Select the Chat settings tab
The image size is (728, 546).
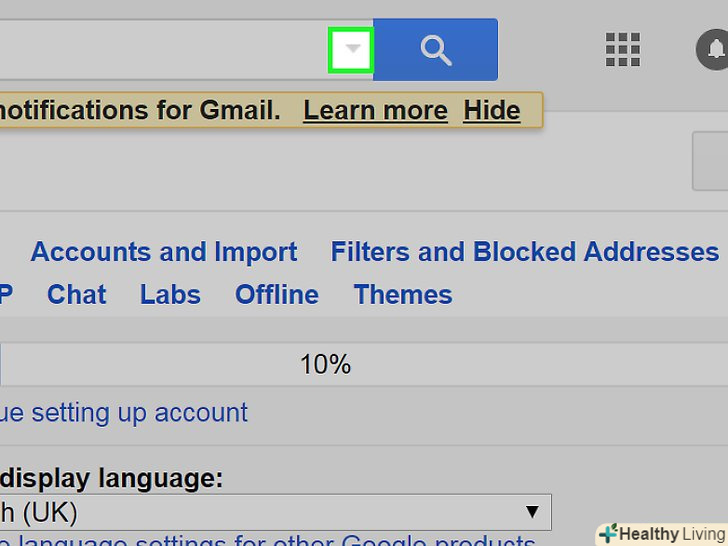77,295
